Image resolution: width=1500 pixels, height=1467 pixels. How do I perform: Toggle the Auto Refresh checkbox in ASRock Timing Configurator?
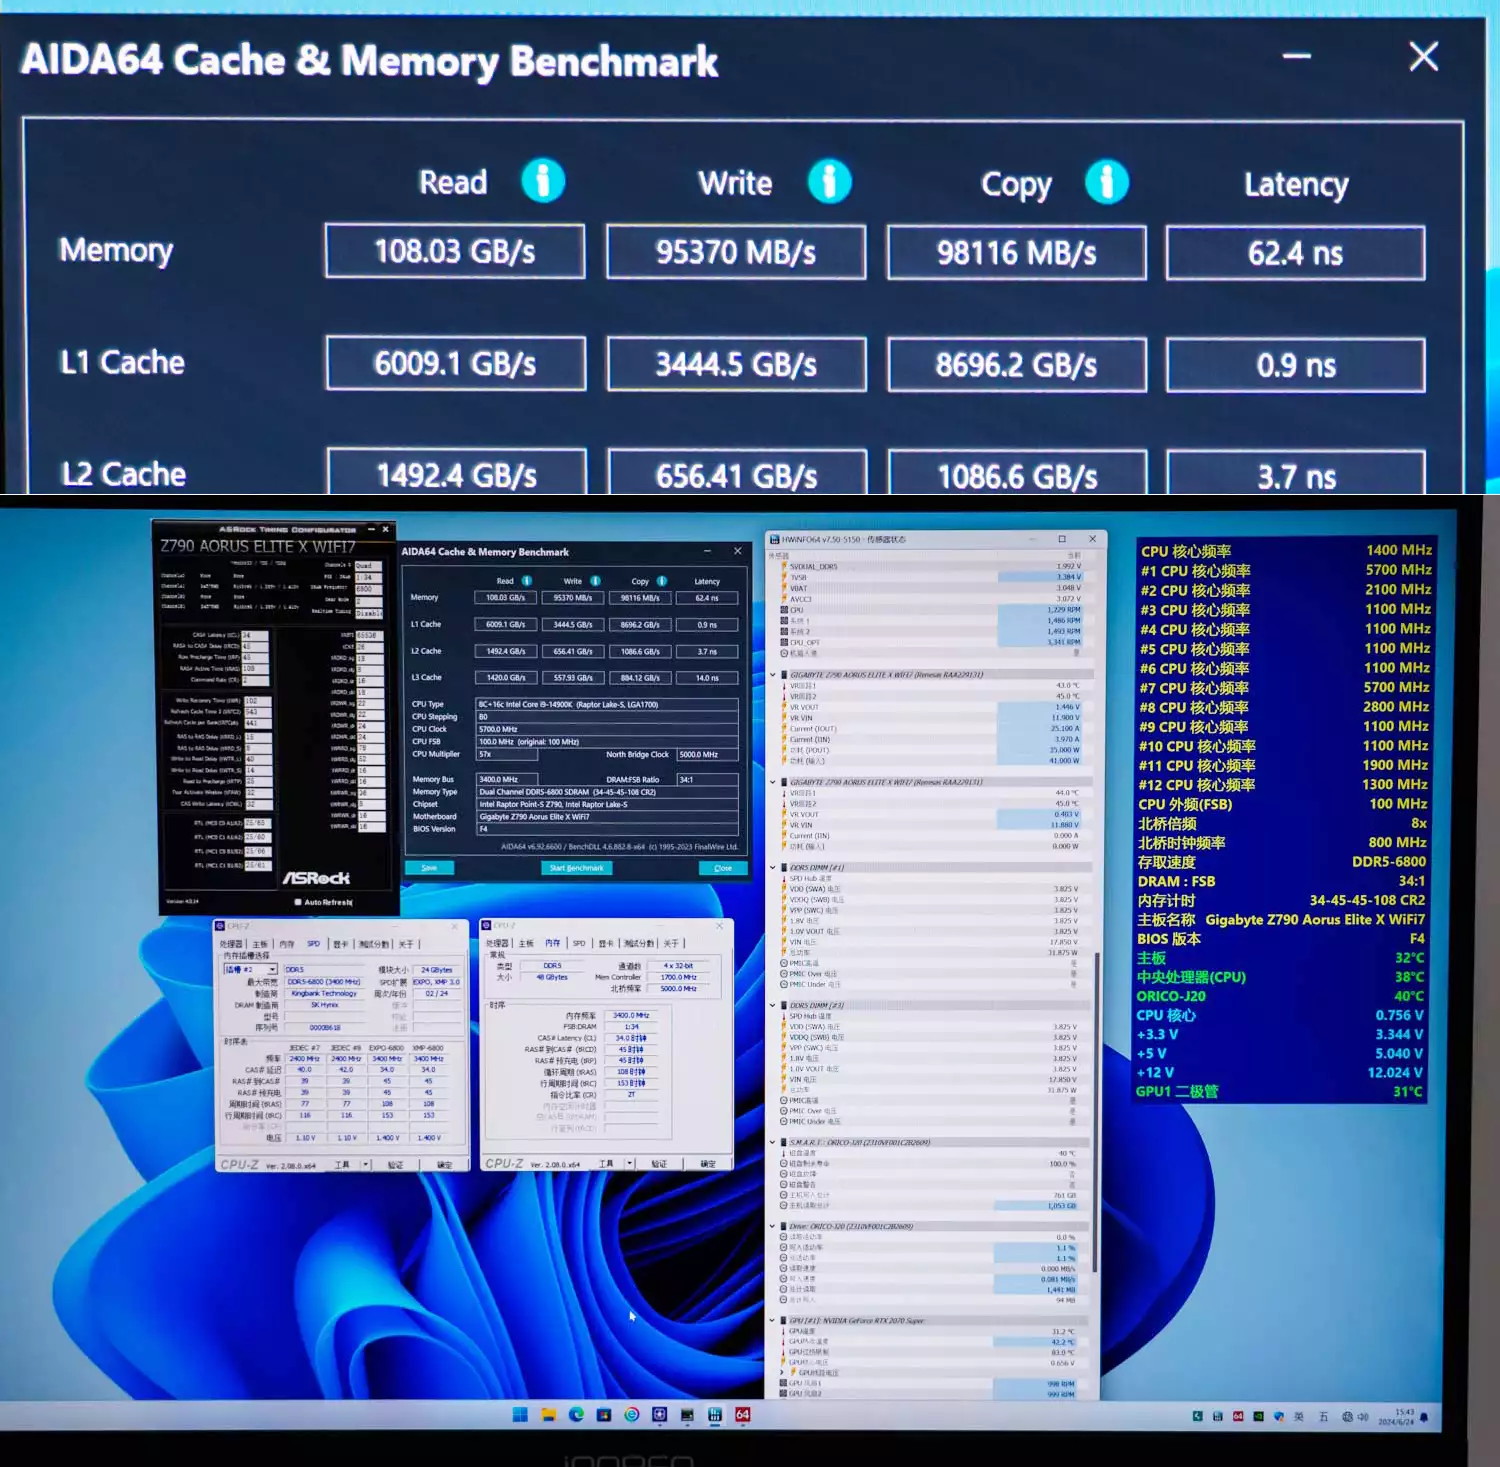click(x=298, y=902)
